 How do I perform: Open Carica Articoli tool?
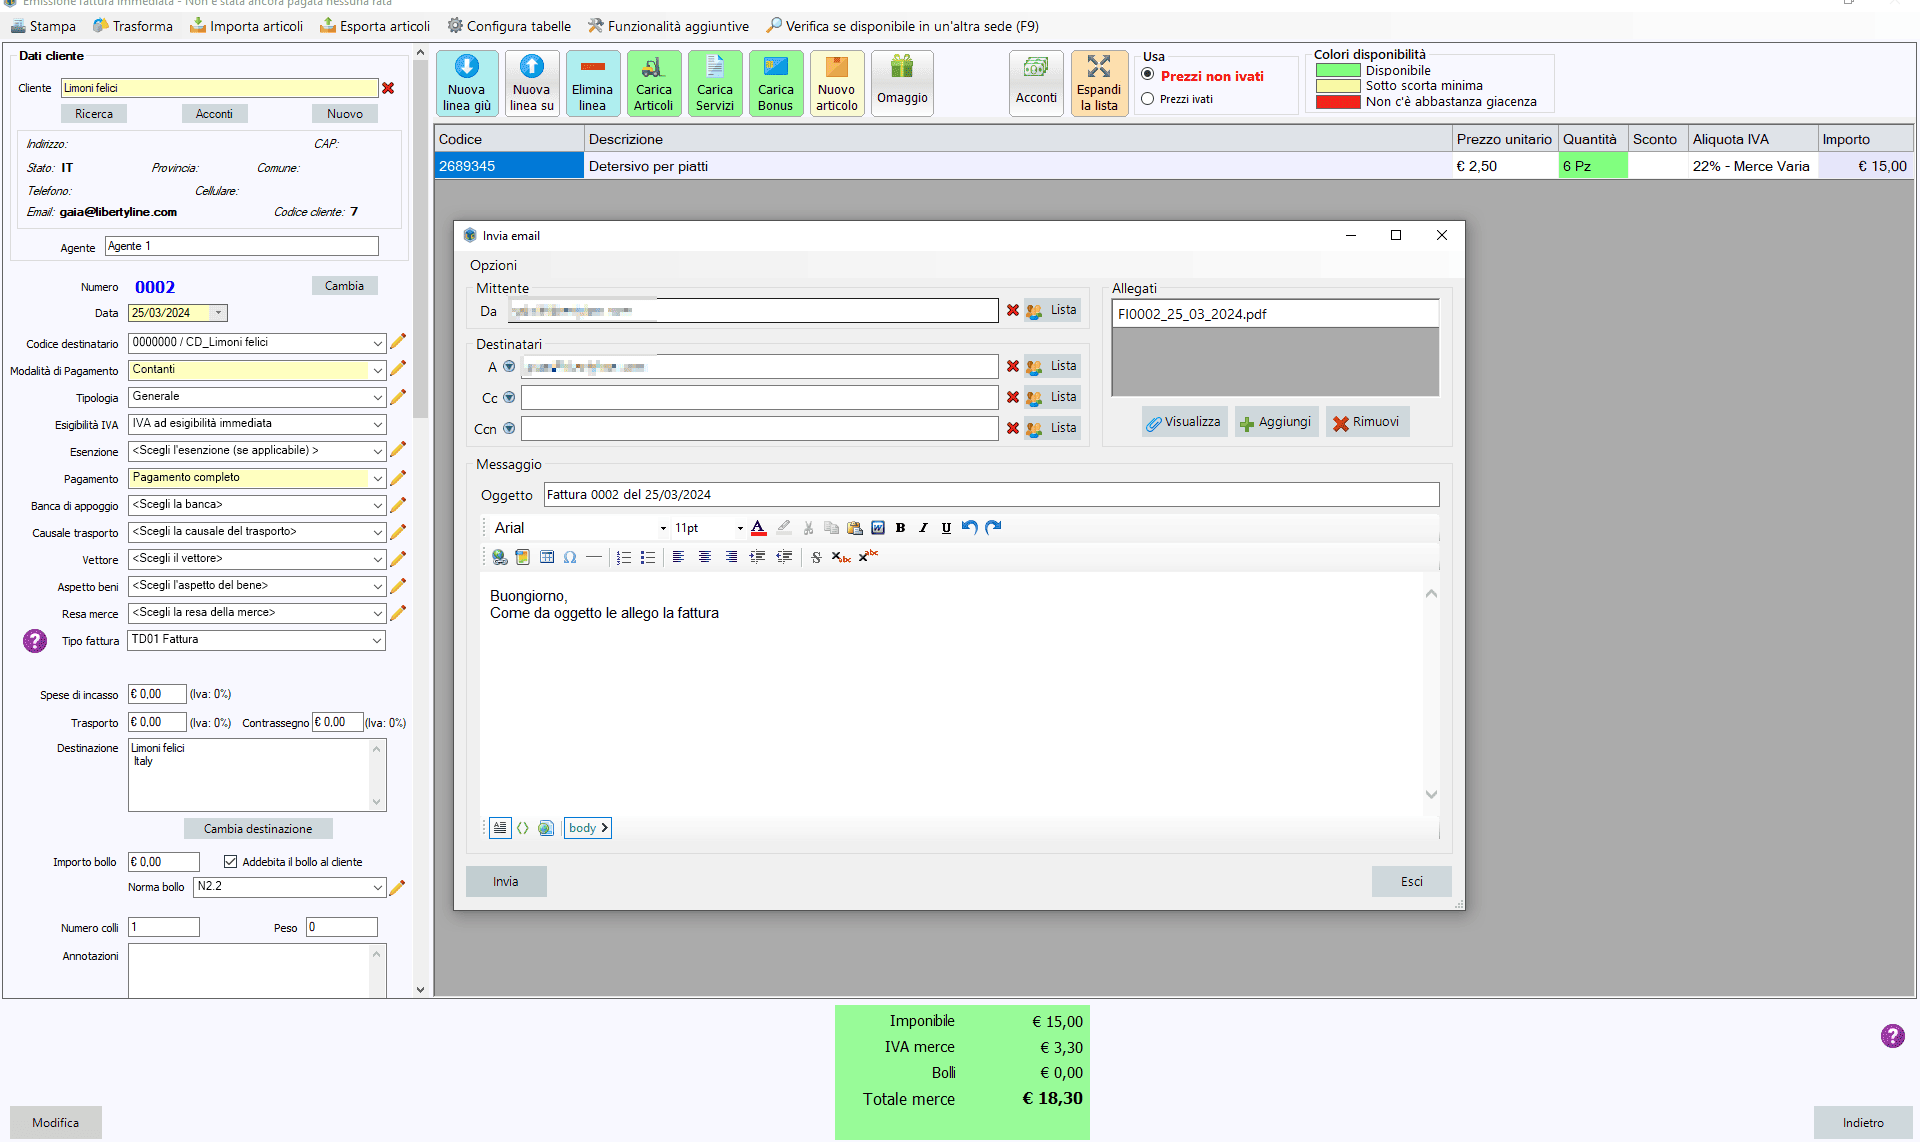coord(653,83)
